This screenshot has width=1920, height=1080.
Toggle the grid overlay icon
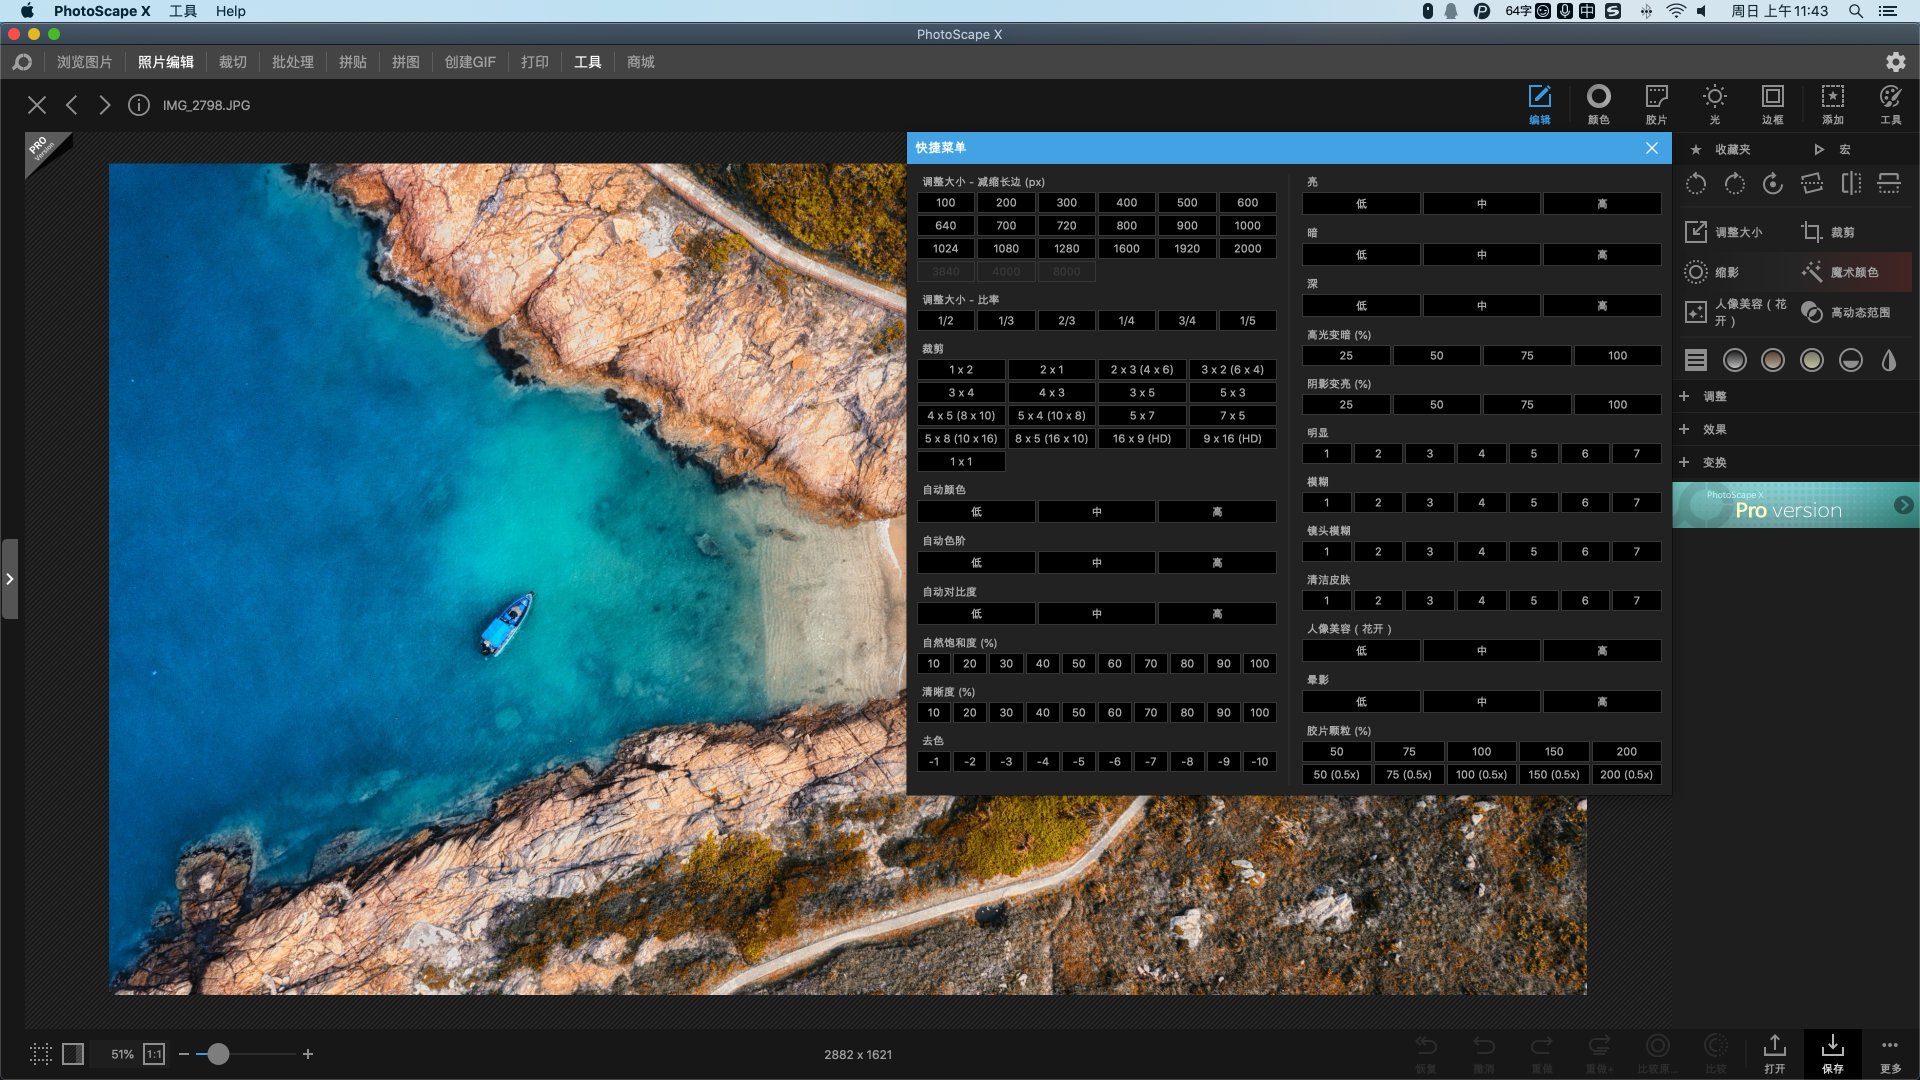(x=40, y=1054)
